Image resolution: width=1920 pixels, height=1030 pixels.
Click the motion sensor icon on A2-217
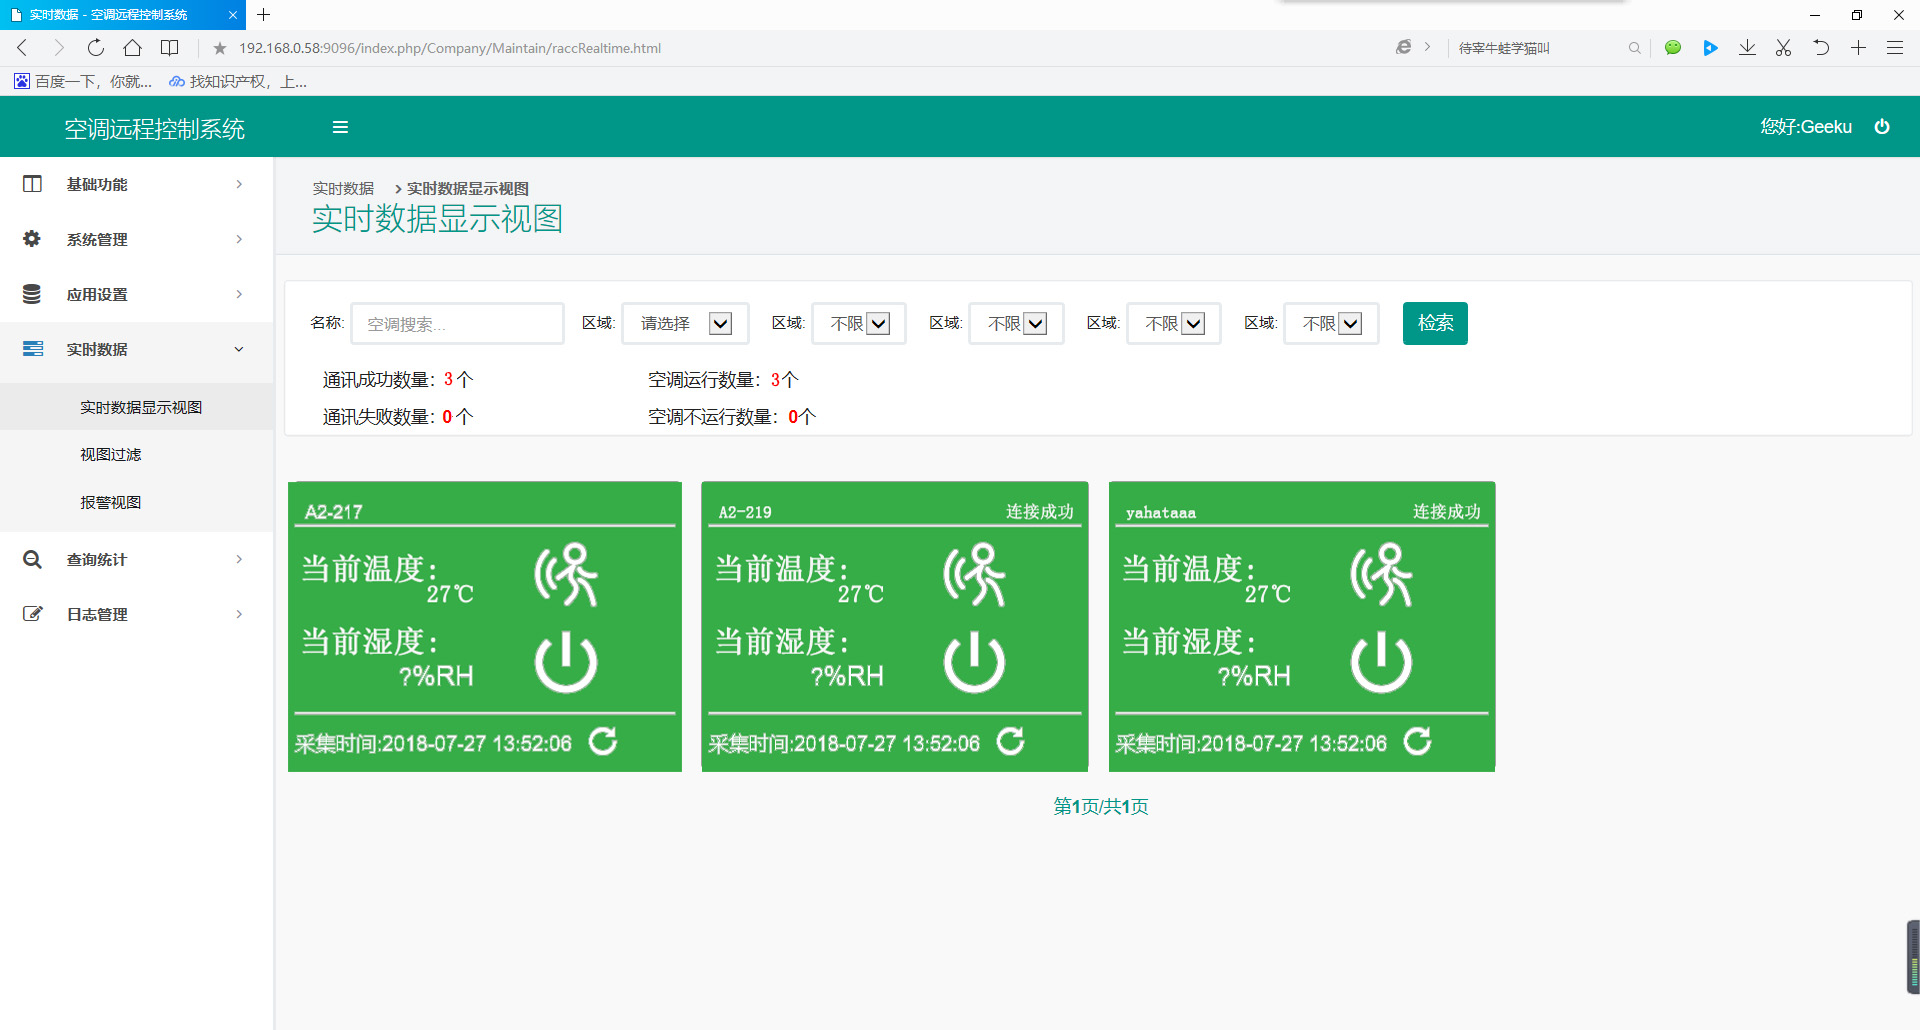tap(566, 575)
